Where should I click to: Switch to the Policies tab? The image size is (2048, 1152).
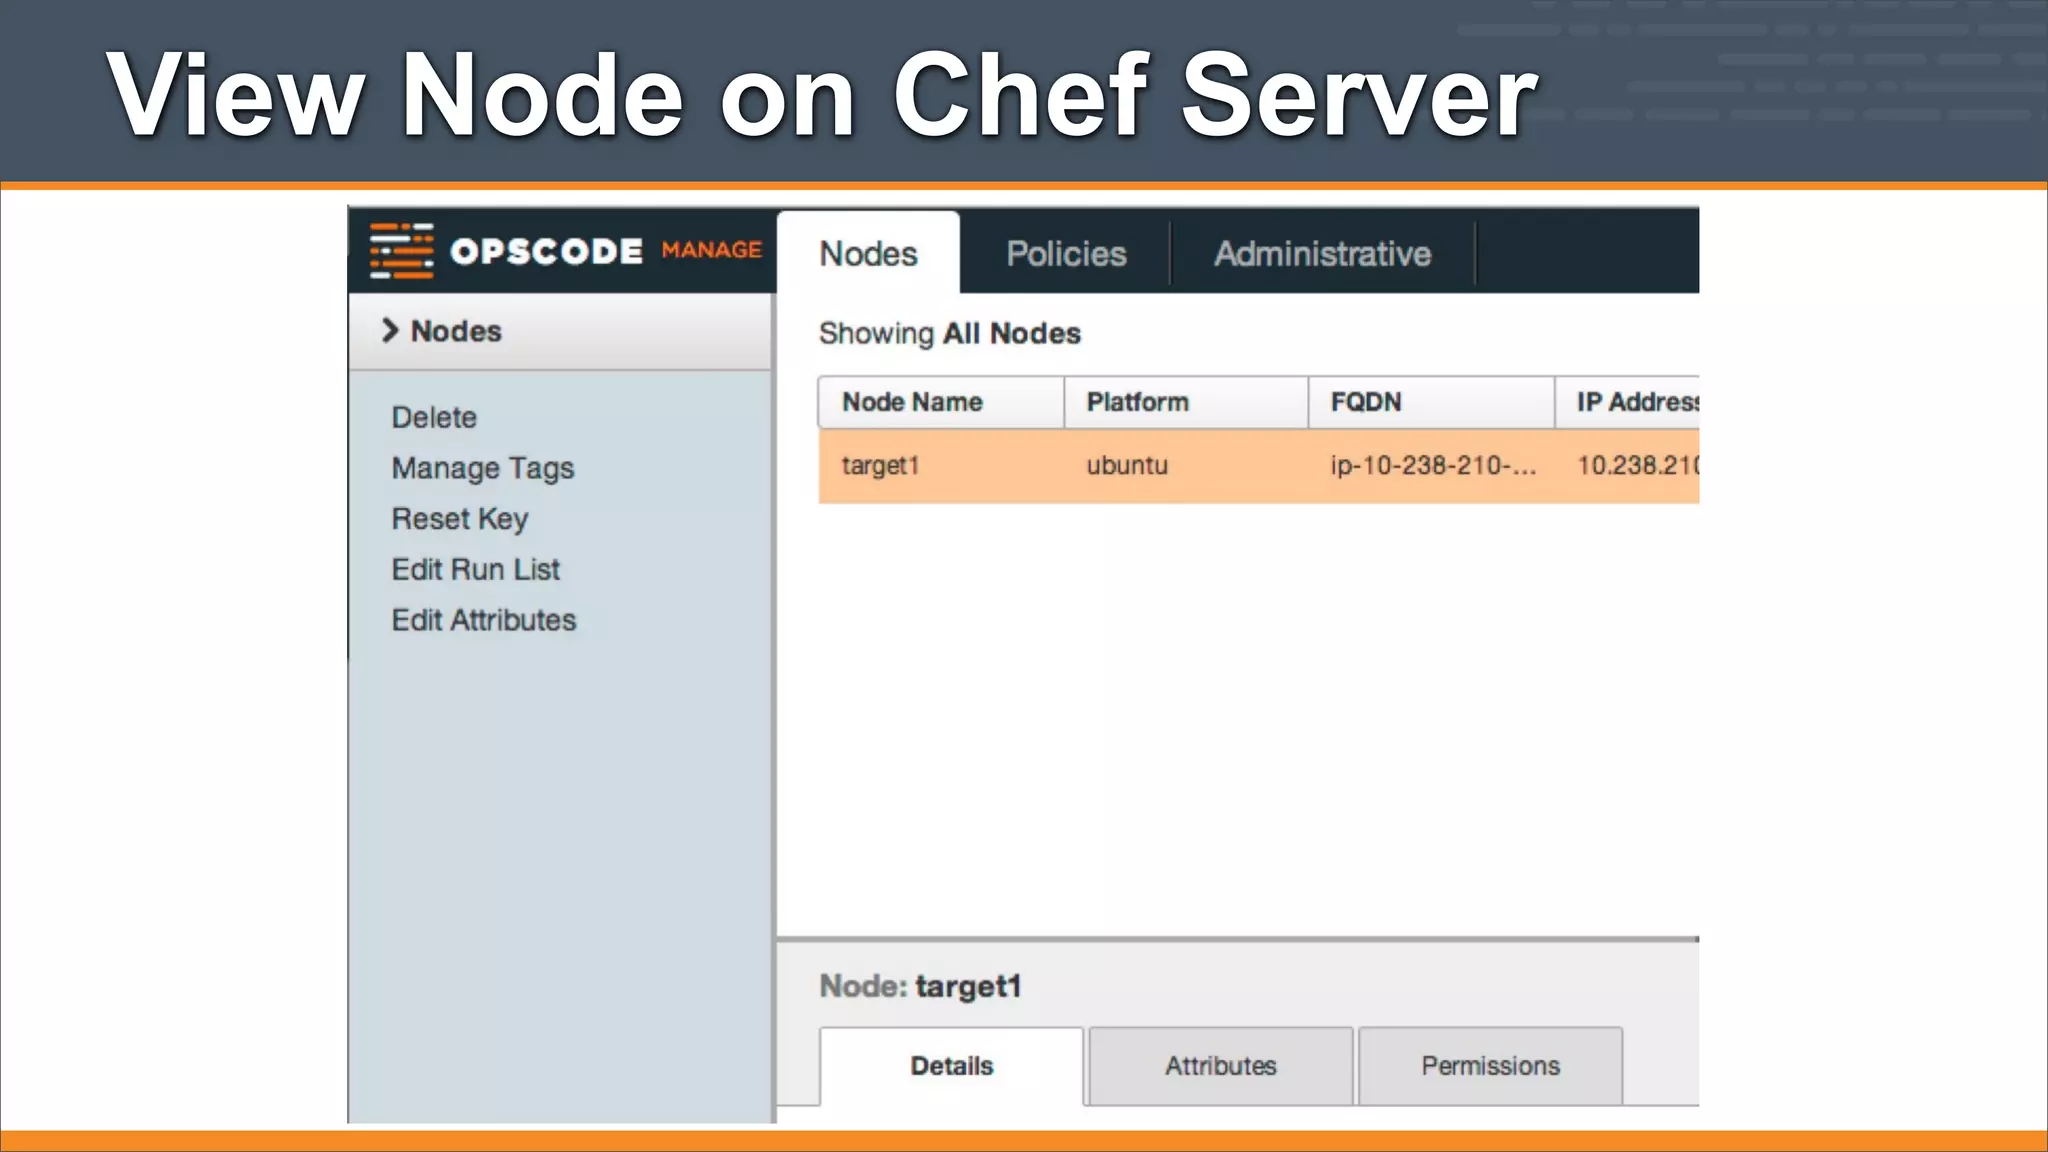coord(1066,254)
